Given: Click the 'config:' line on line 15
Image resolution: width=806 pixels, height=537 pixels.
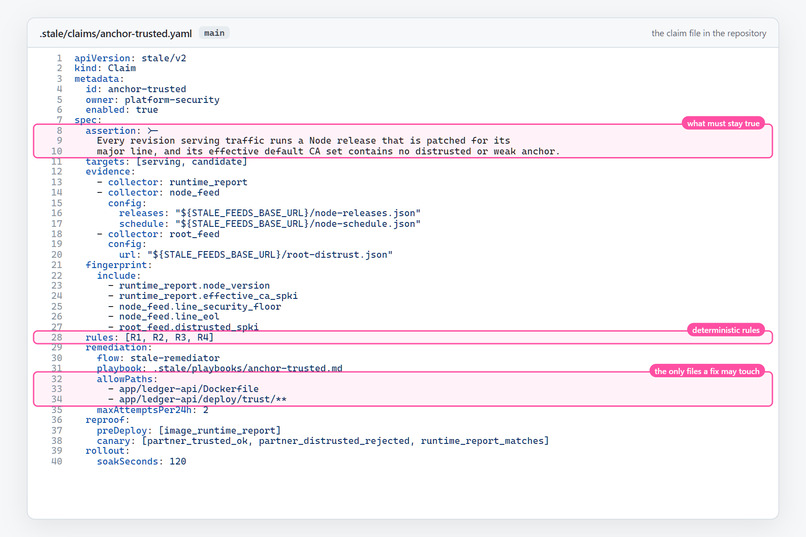Looking at the screenshot, I should tap(127, 203).
